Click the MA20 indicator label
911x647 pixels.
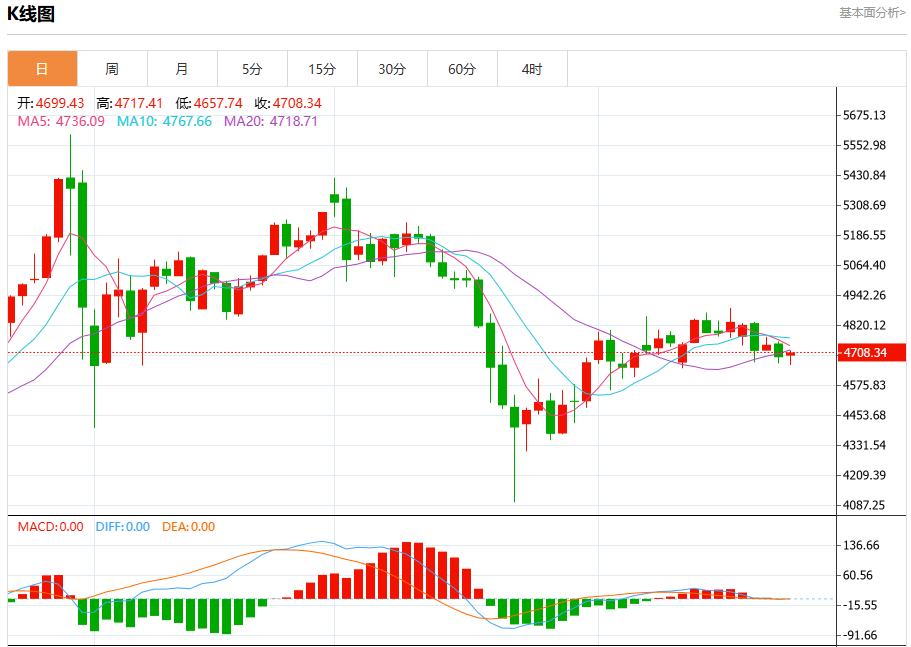tap(271, 121)
